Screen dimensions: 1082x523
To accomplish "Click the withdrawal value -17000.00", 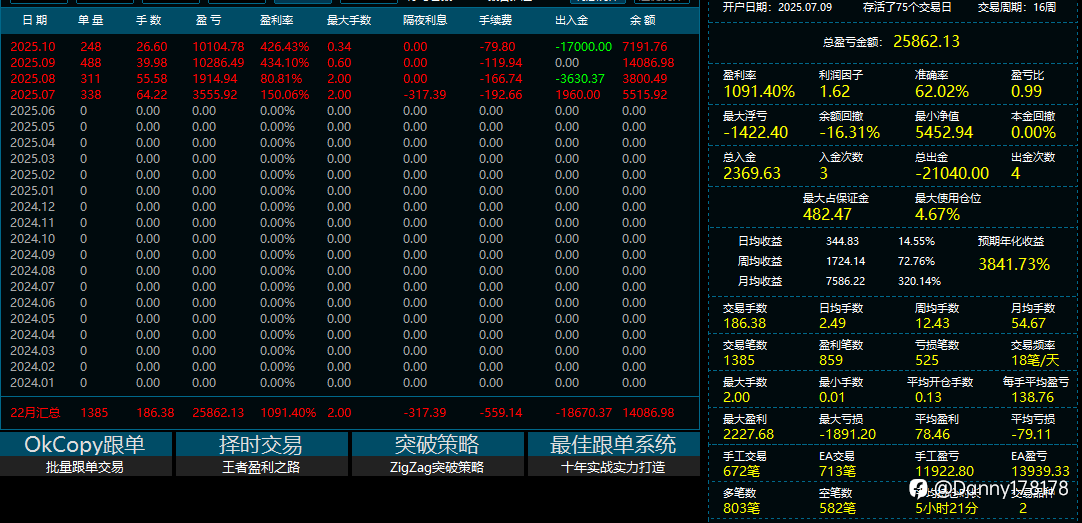I will click(x=583, y=47).
